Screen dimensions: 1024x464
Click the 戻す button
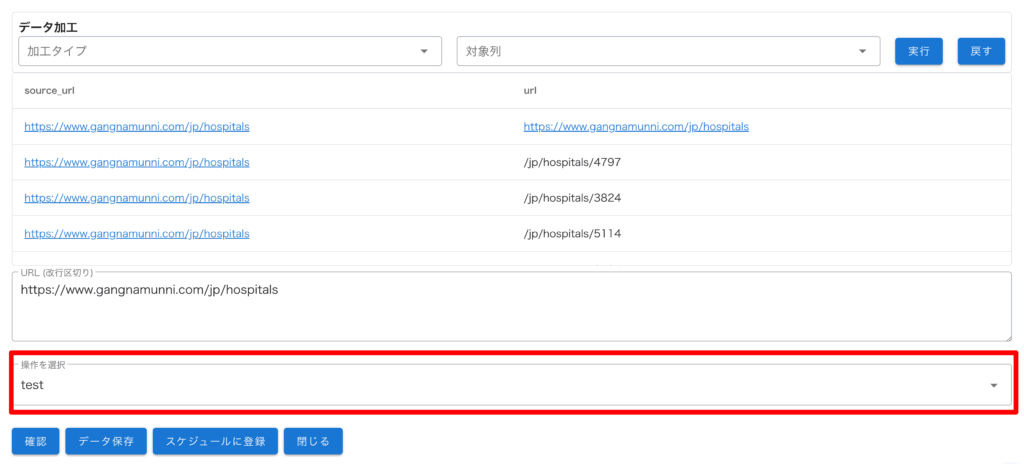pyautogui.click(x=981, y=51)
